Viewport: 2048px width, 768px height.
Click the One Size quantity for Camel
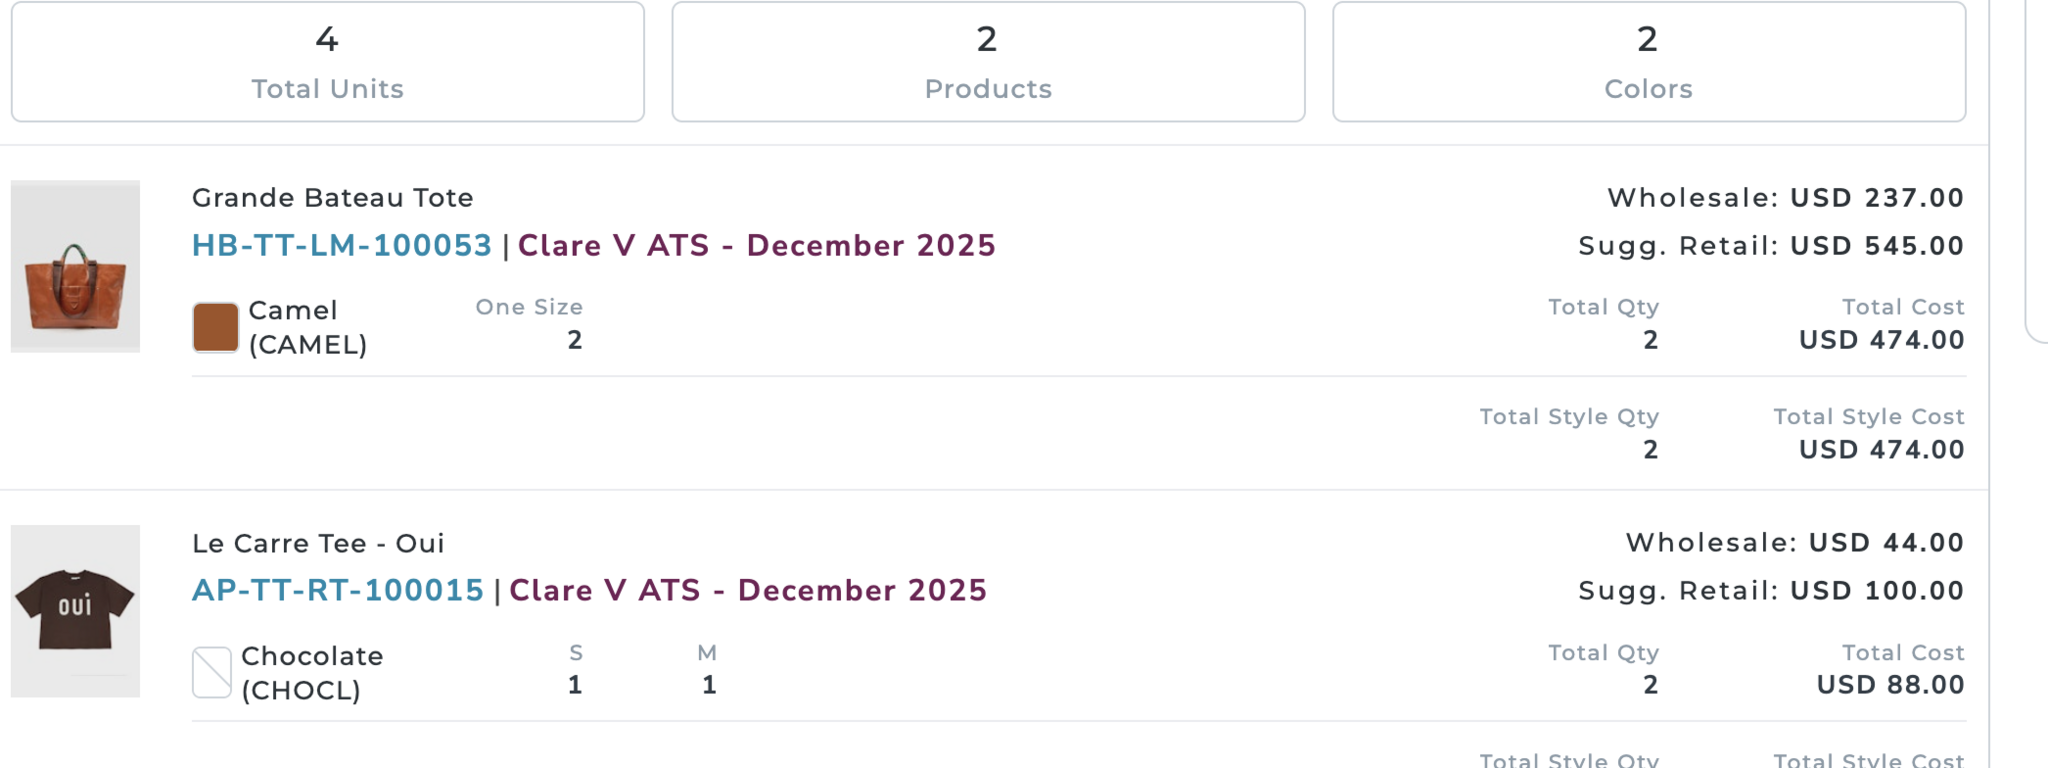click(x=575, y=341)
